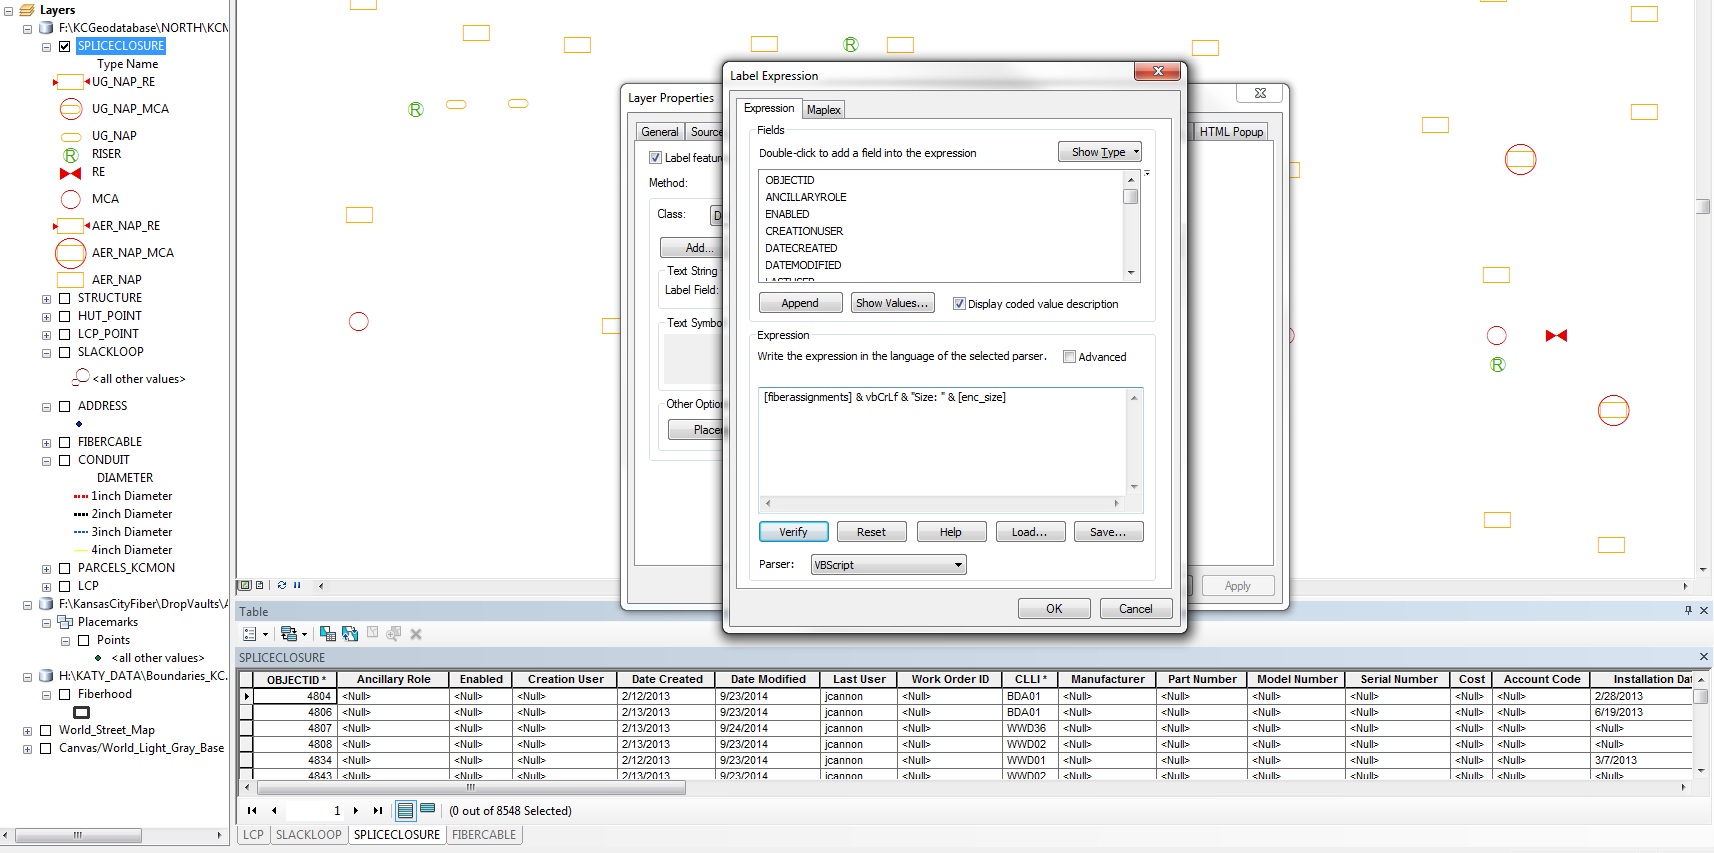
Task: Collapse the CONDUIT layer node
Action: 46,461
